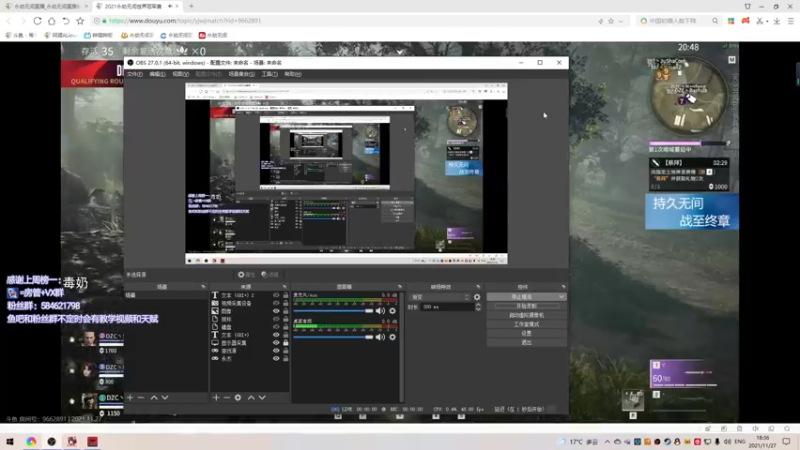Image resolution: width=800 pixels, height=450 pixels.
Task: Switch to the first browser tab
Action: (46, 6)
